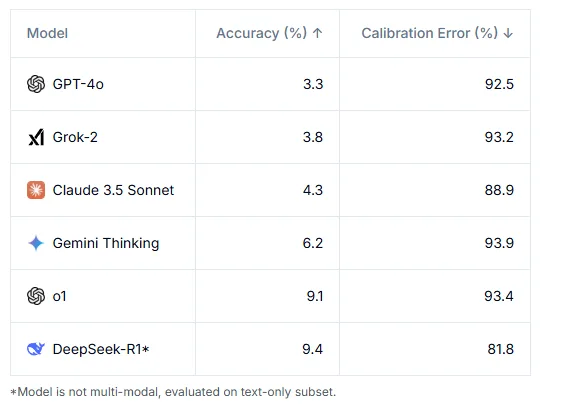Click the OpenAI logo beside GPT-4o

click(36, 84)
